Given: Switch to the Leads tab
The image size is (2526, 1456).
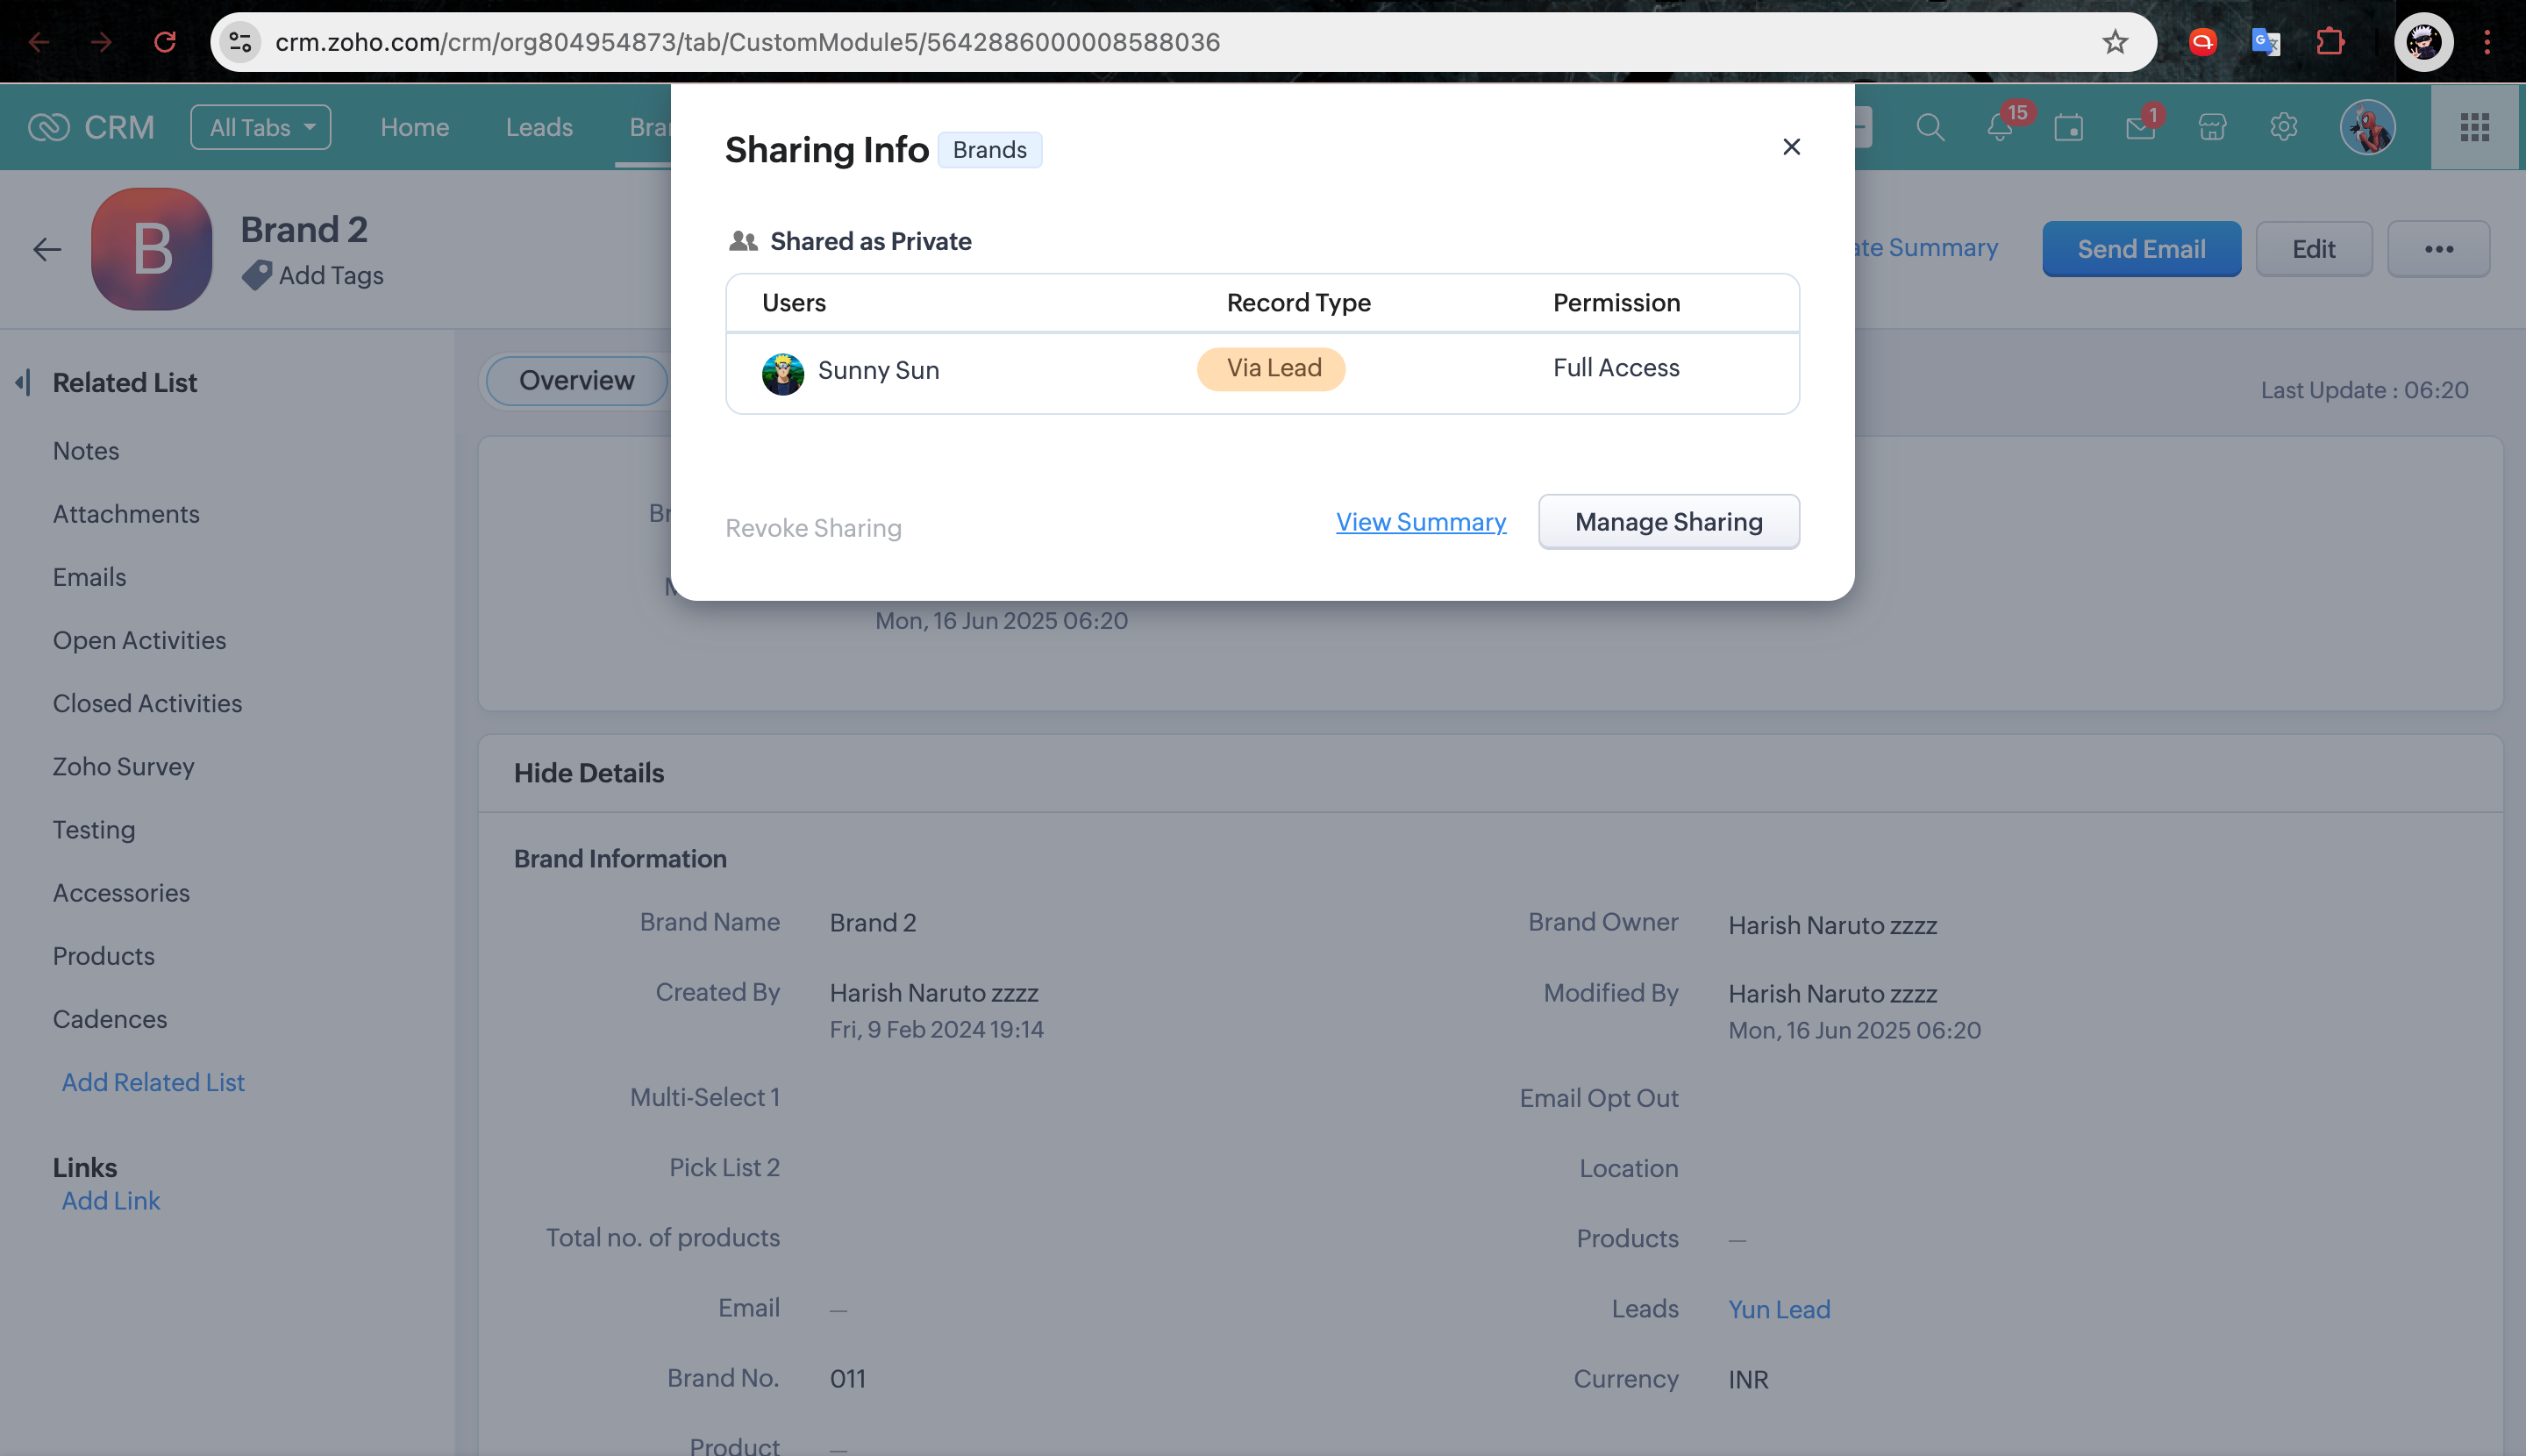Looking at the screenshot, I should pos(539,128).
